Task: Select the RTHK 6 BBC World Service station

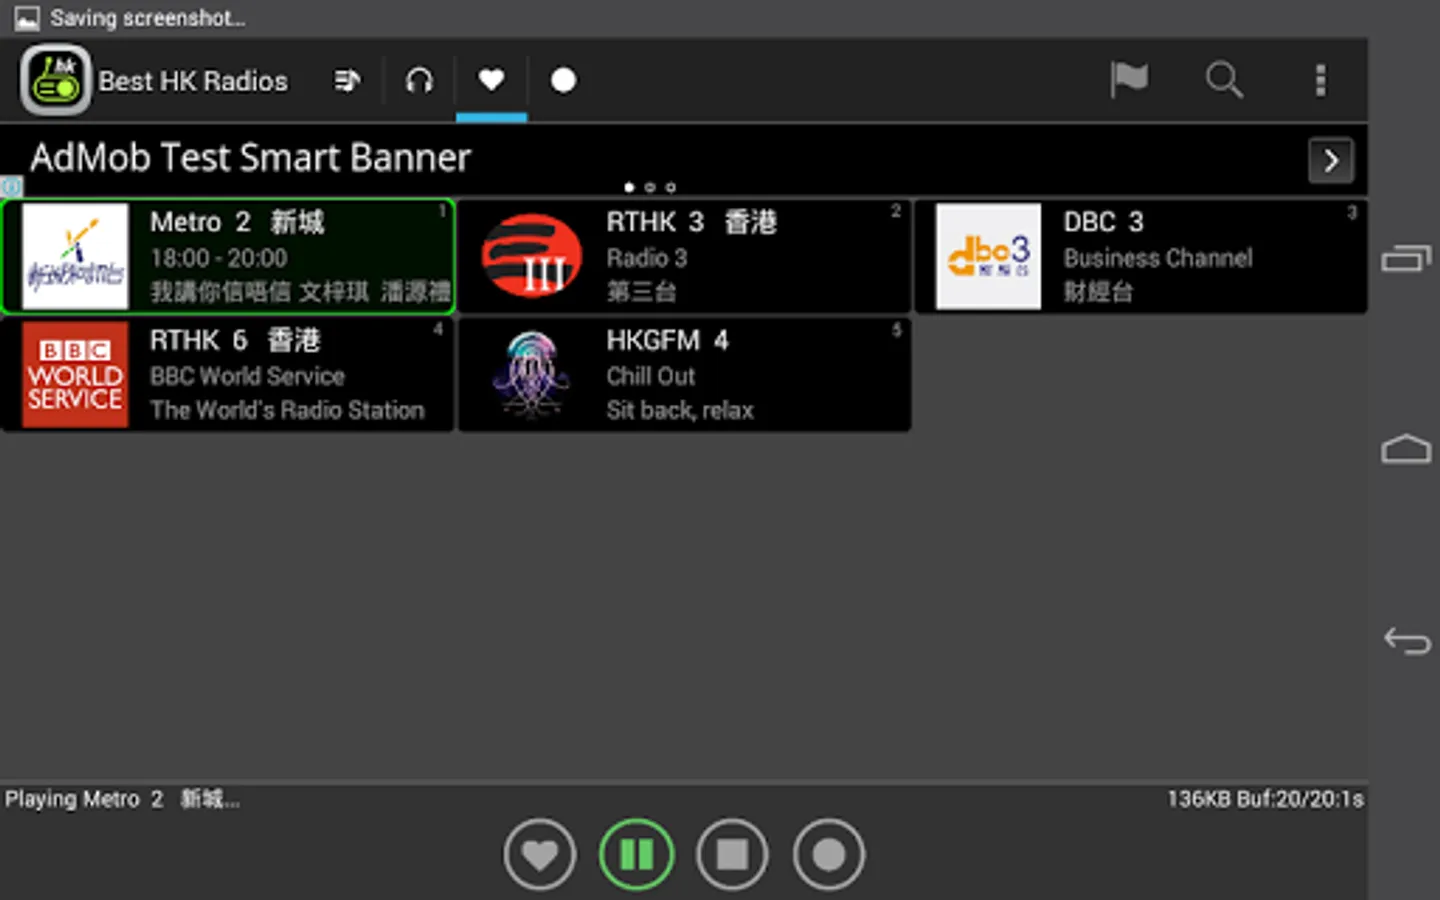Action: point(228,374)
